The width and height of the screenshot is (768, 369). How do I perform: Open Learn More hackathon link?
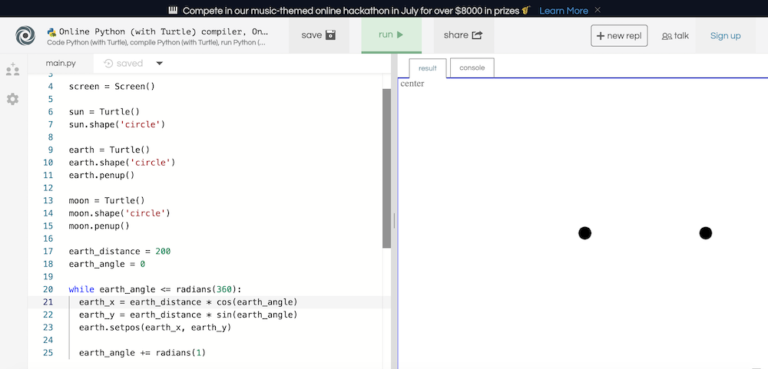(564, 10)
